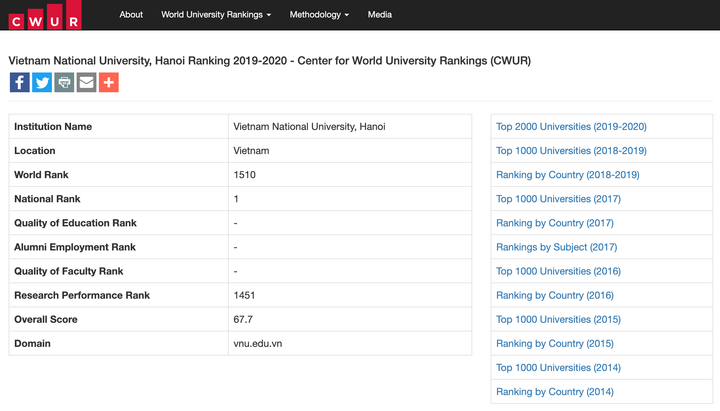Expand the Methodology dropdown menu
The height and width of the screenshot is (411, 720).
point(319,15)
